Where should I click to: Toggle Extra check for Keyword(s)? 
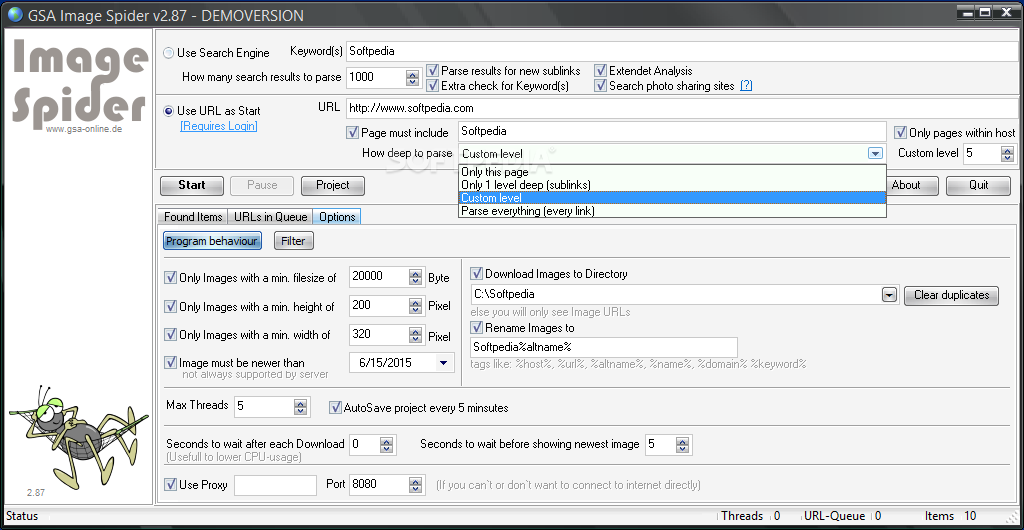[432, 86]
